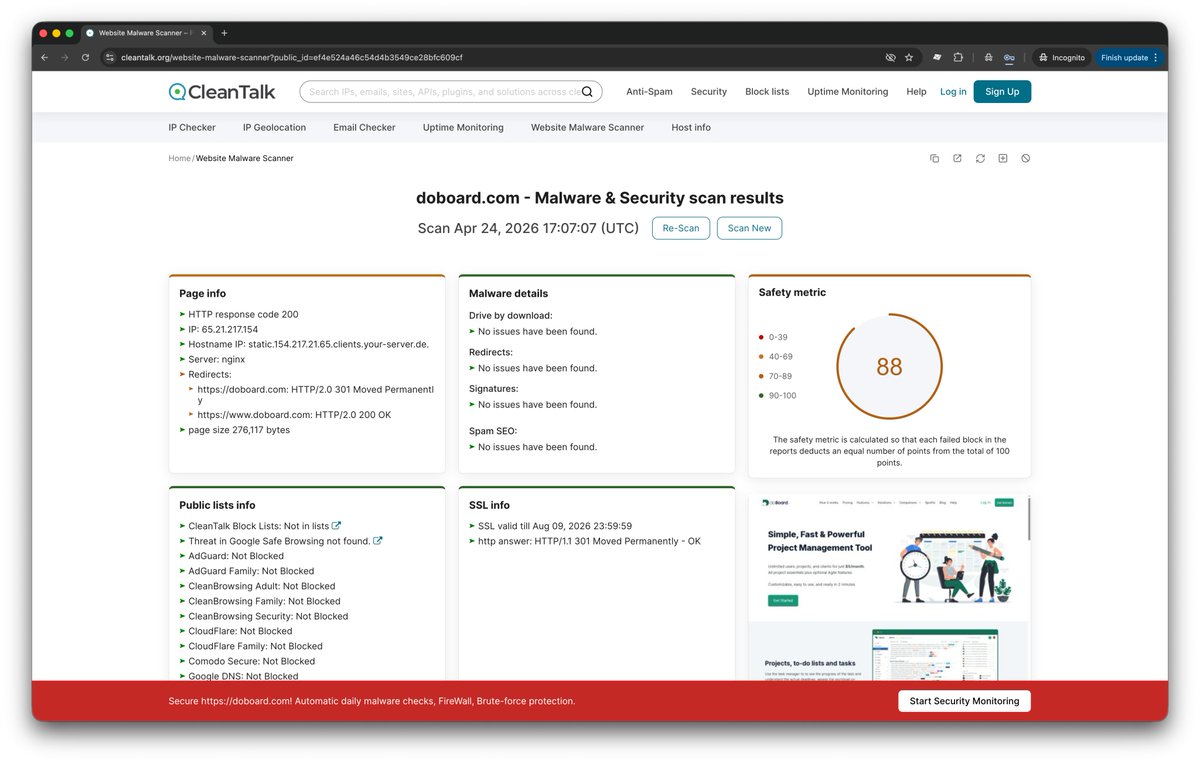Click the magnifier search icon in search box
Image resolution: width=1200 pixels, height=764 pixels.
tap(587, 92)
